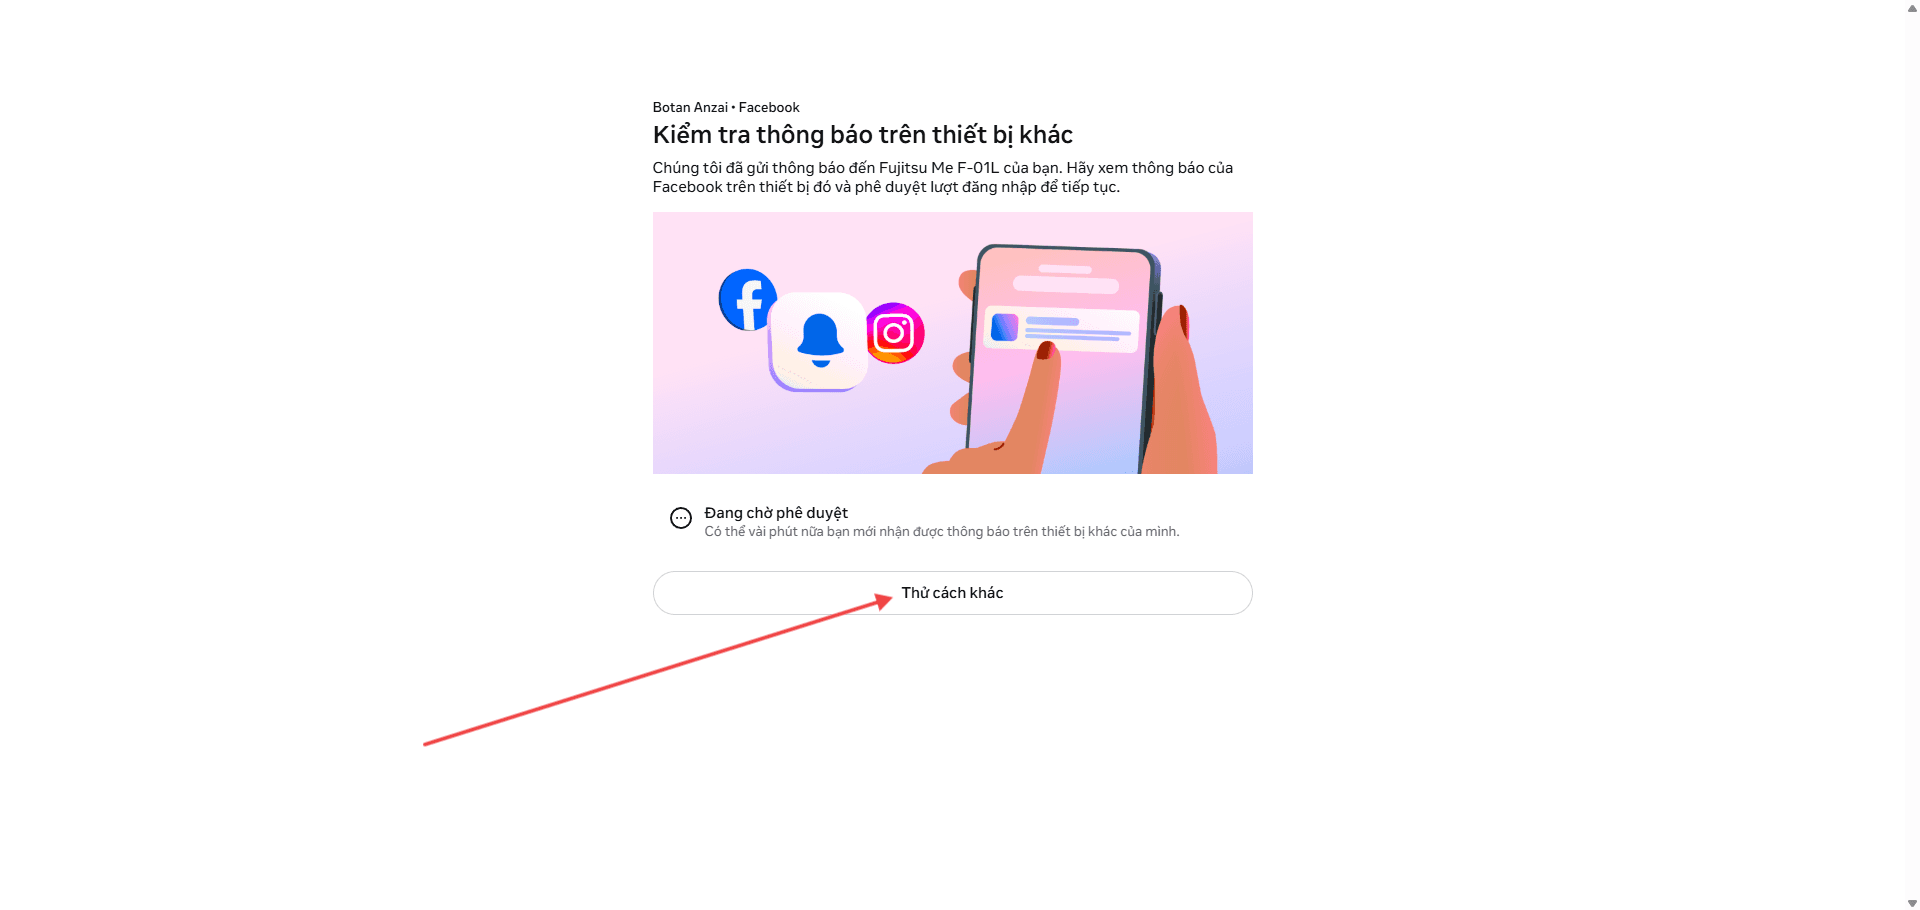Click the scrollbar down arrow
This screenshot has width=1920, height=910.
point(1912,903)
